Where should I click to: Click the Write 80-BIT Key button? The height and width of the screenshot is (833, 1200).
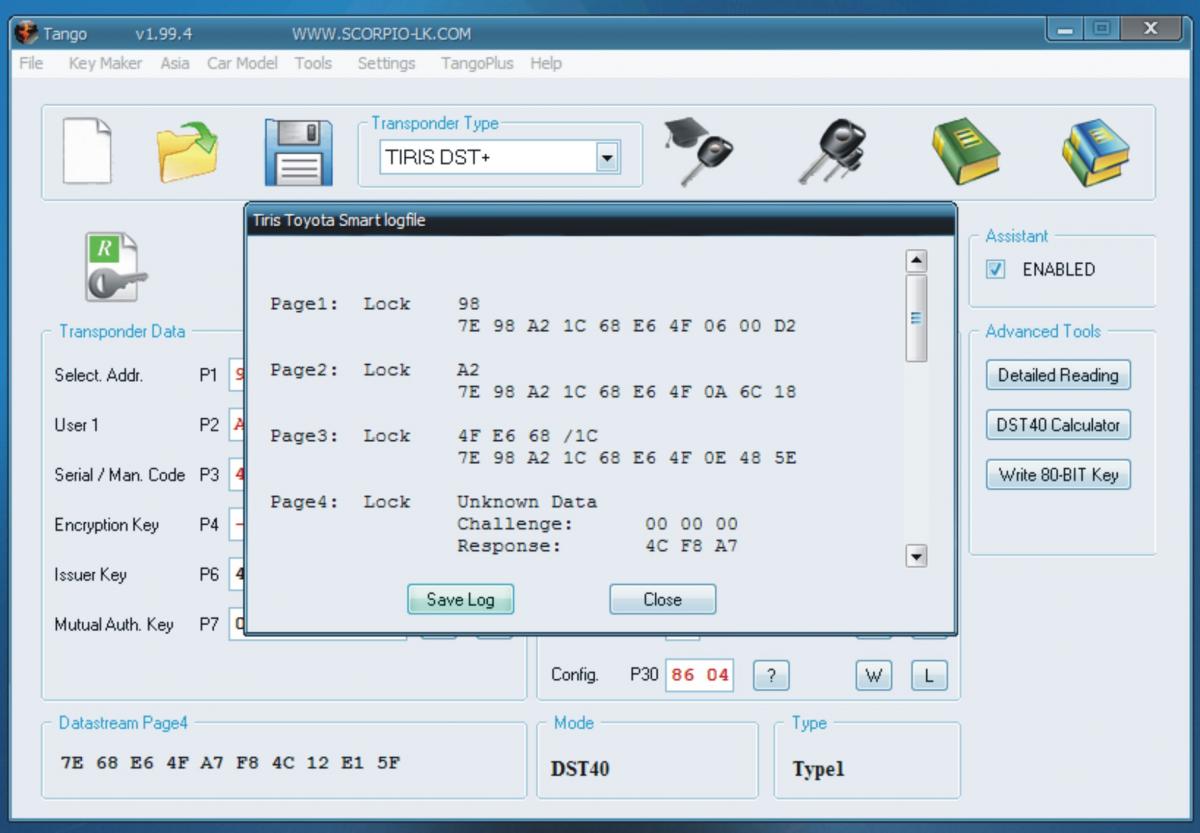coord(1058,475)
